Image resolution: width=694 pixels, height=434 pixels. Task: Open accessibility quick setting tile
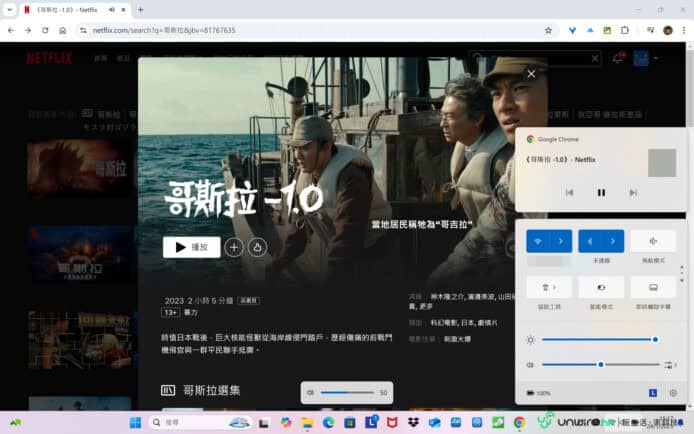(x=549, y=288)
